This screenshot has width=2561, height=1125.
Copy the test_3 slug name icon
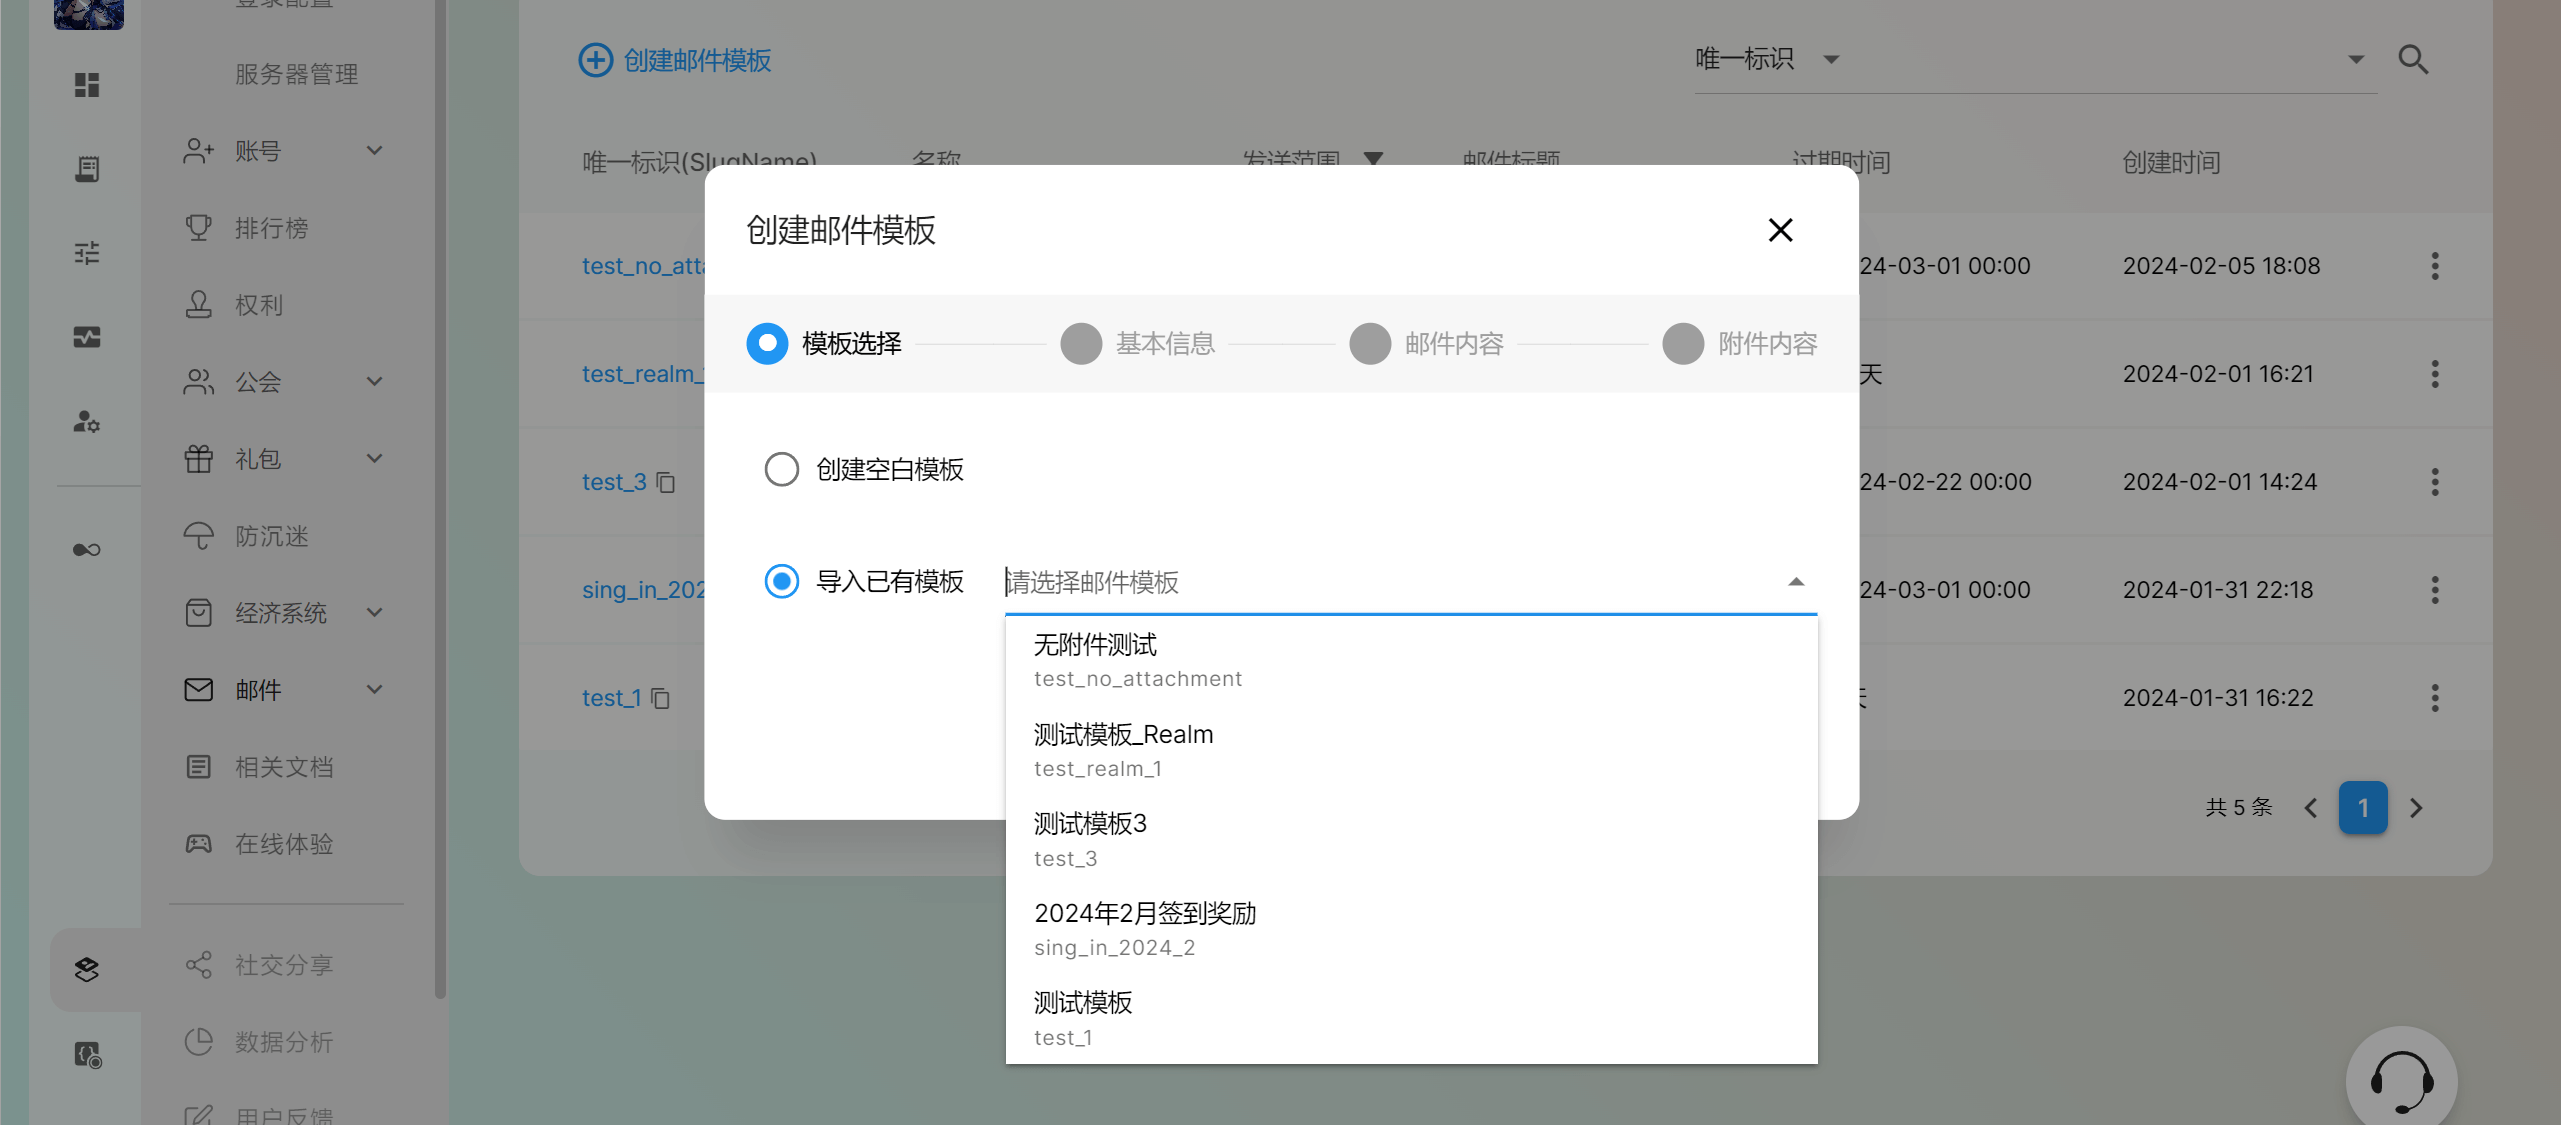click(666, 483)
